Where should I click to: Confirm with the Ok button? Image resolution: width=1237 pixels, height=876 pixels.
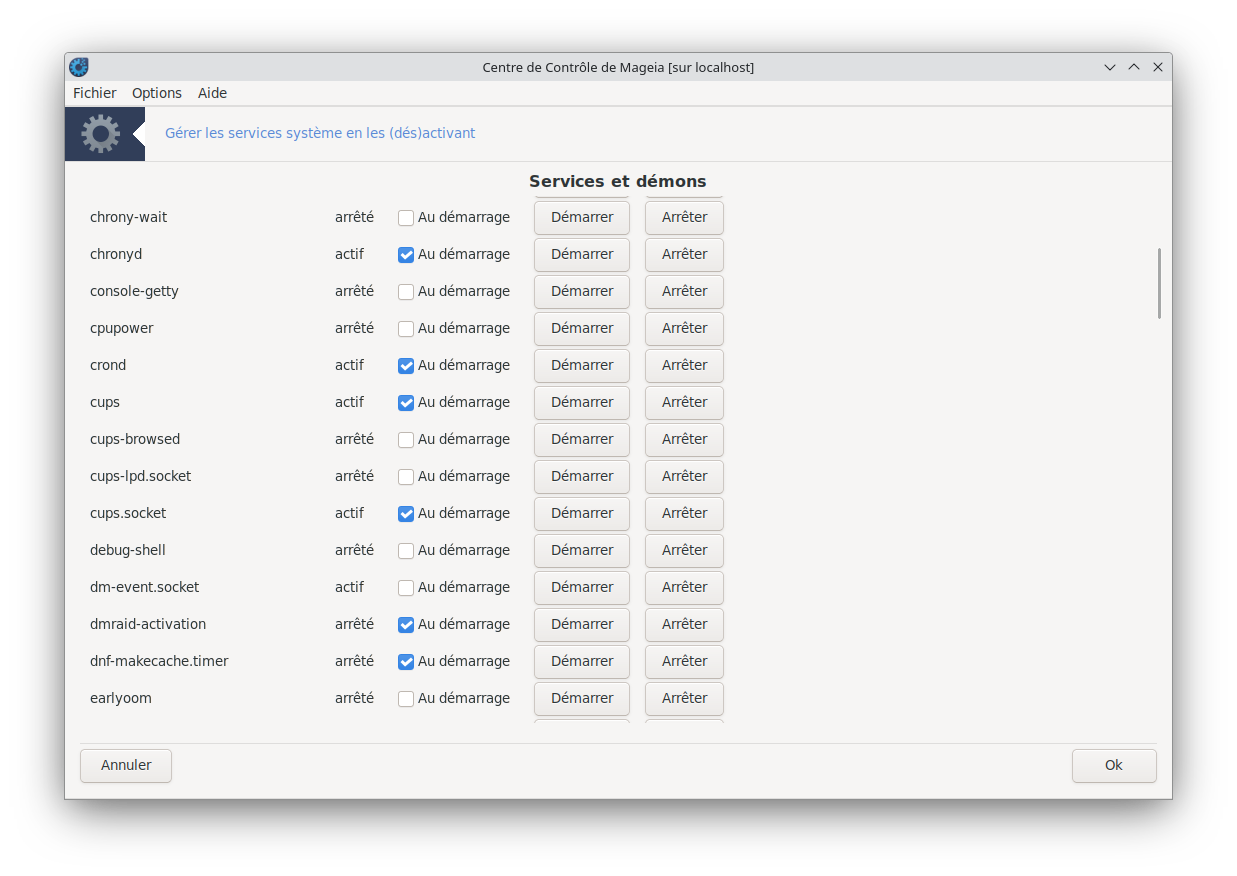[1113, 765]
